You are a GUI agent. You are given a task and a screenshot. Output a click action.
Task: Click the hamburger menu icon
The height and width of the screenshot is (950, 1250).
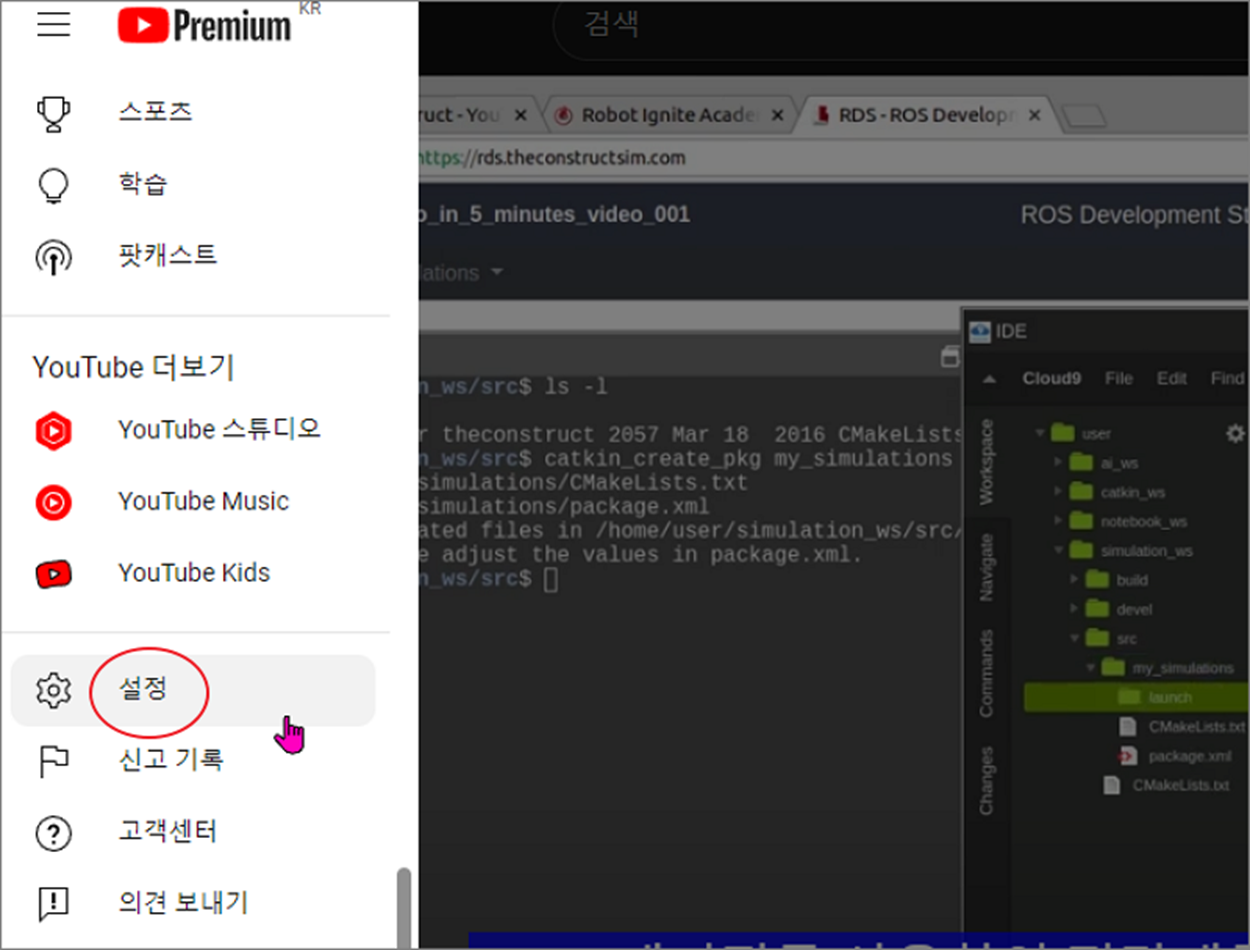click(54, 23)
